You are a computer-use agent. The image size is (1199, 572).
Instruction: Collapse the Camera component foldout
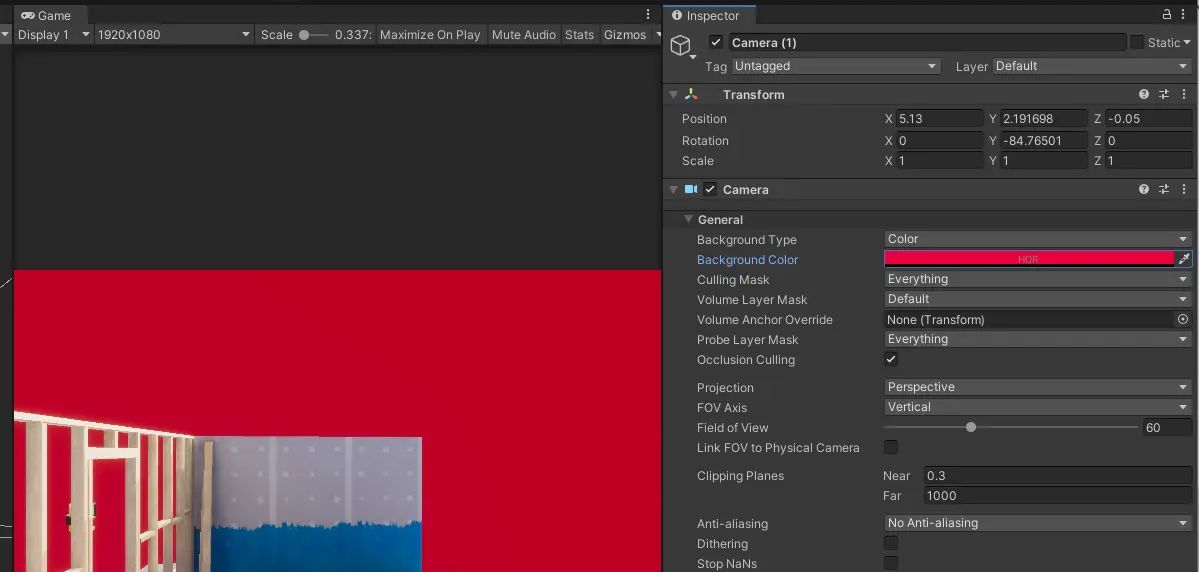(x=673, y=190)
